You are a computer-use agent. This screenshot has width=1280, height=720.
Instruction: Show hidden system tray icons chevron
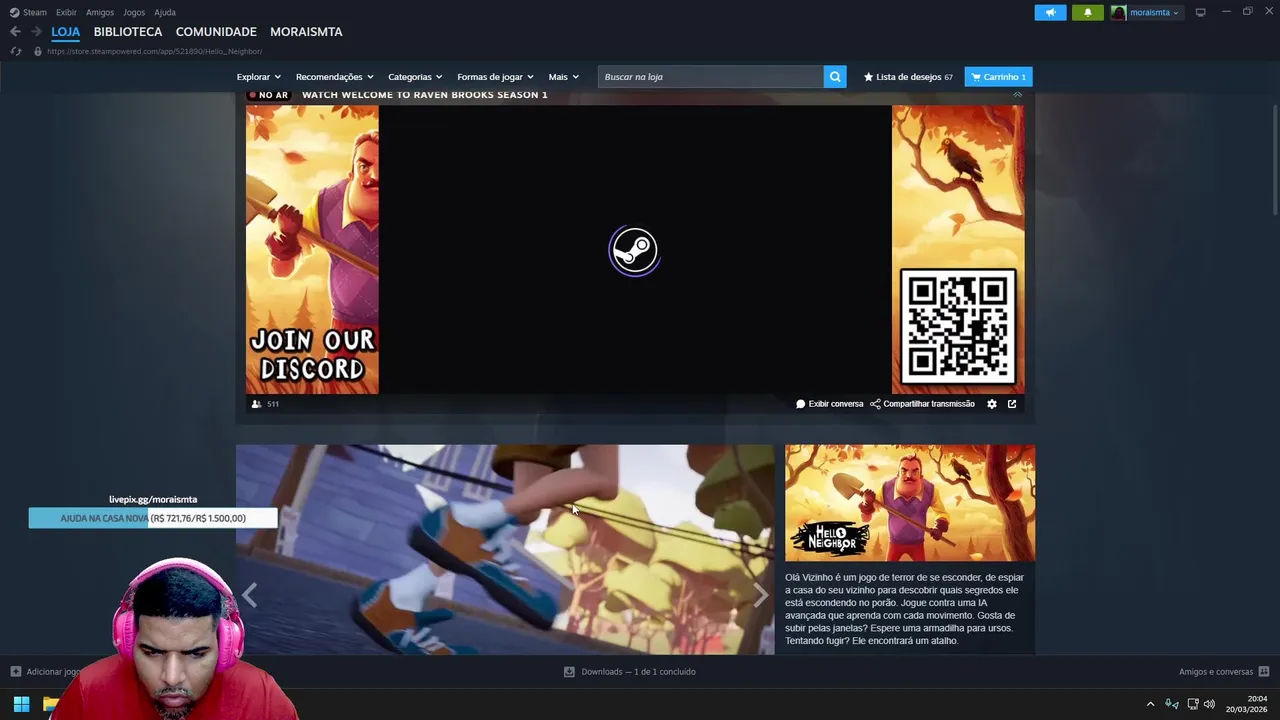(x=1150, y=704)
